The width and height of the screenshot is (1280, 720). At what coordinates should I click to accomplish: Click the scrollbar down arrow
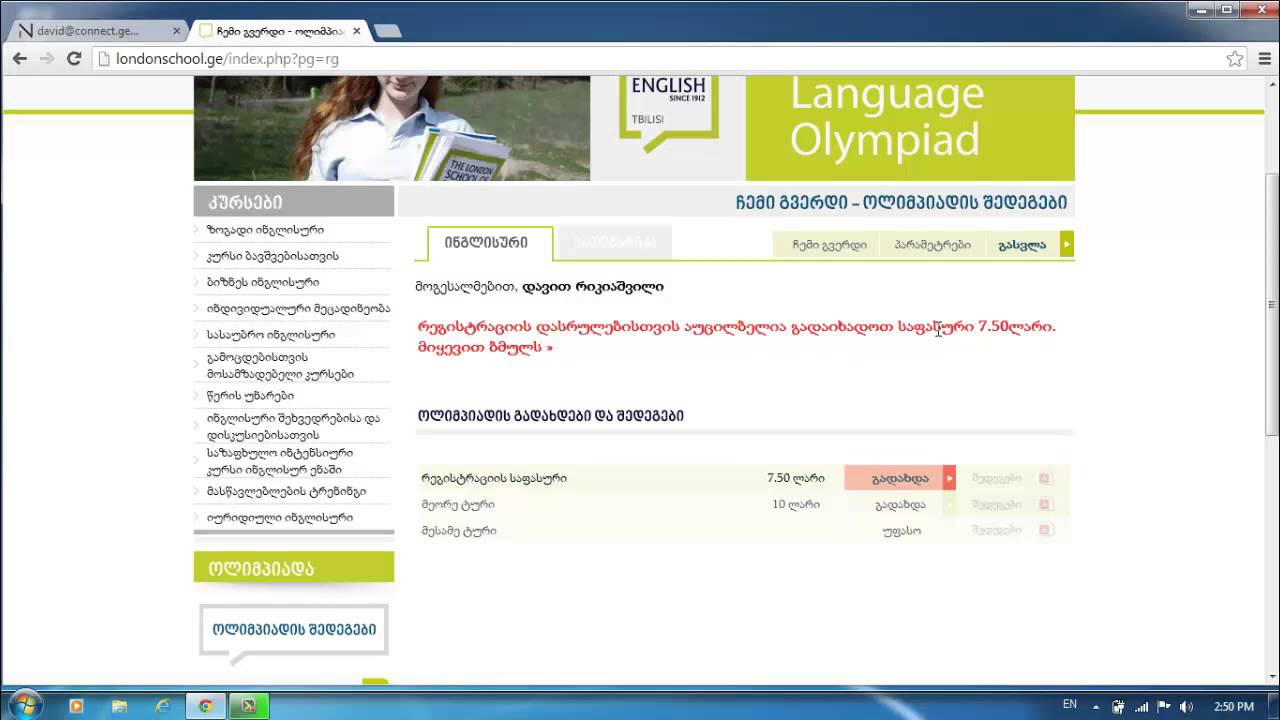click(x=1272, y=679)
